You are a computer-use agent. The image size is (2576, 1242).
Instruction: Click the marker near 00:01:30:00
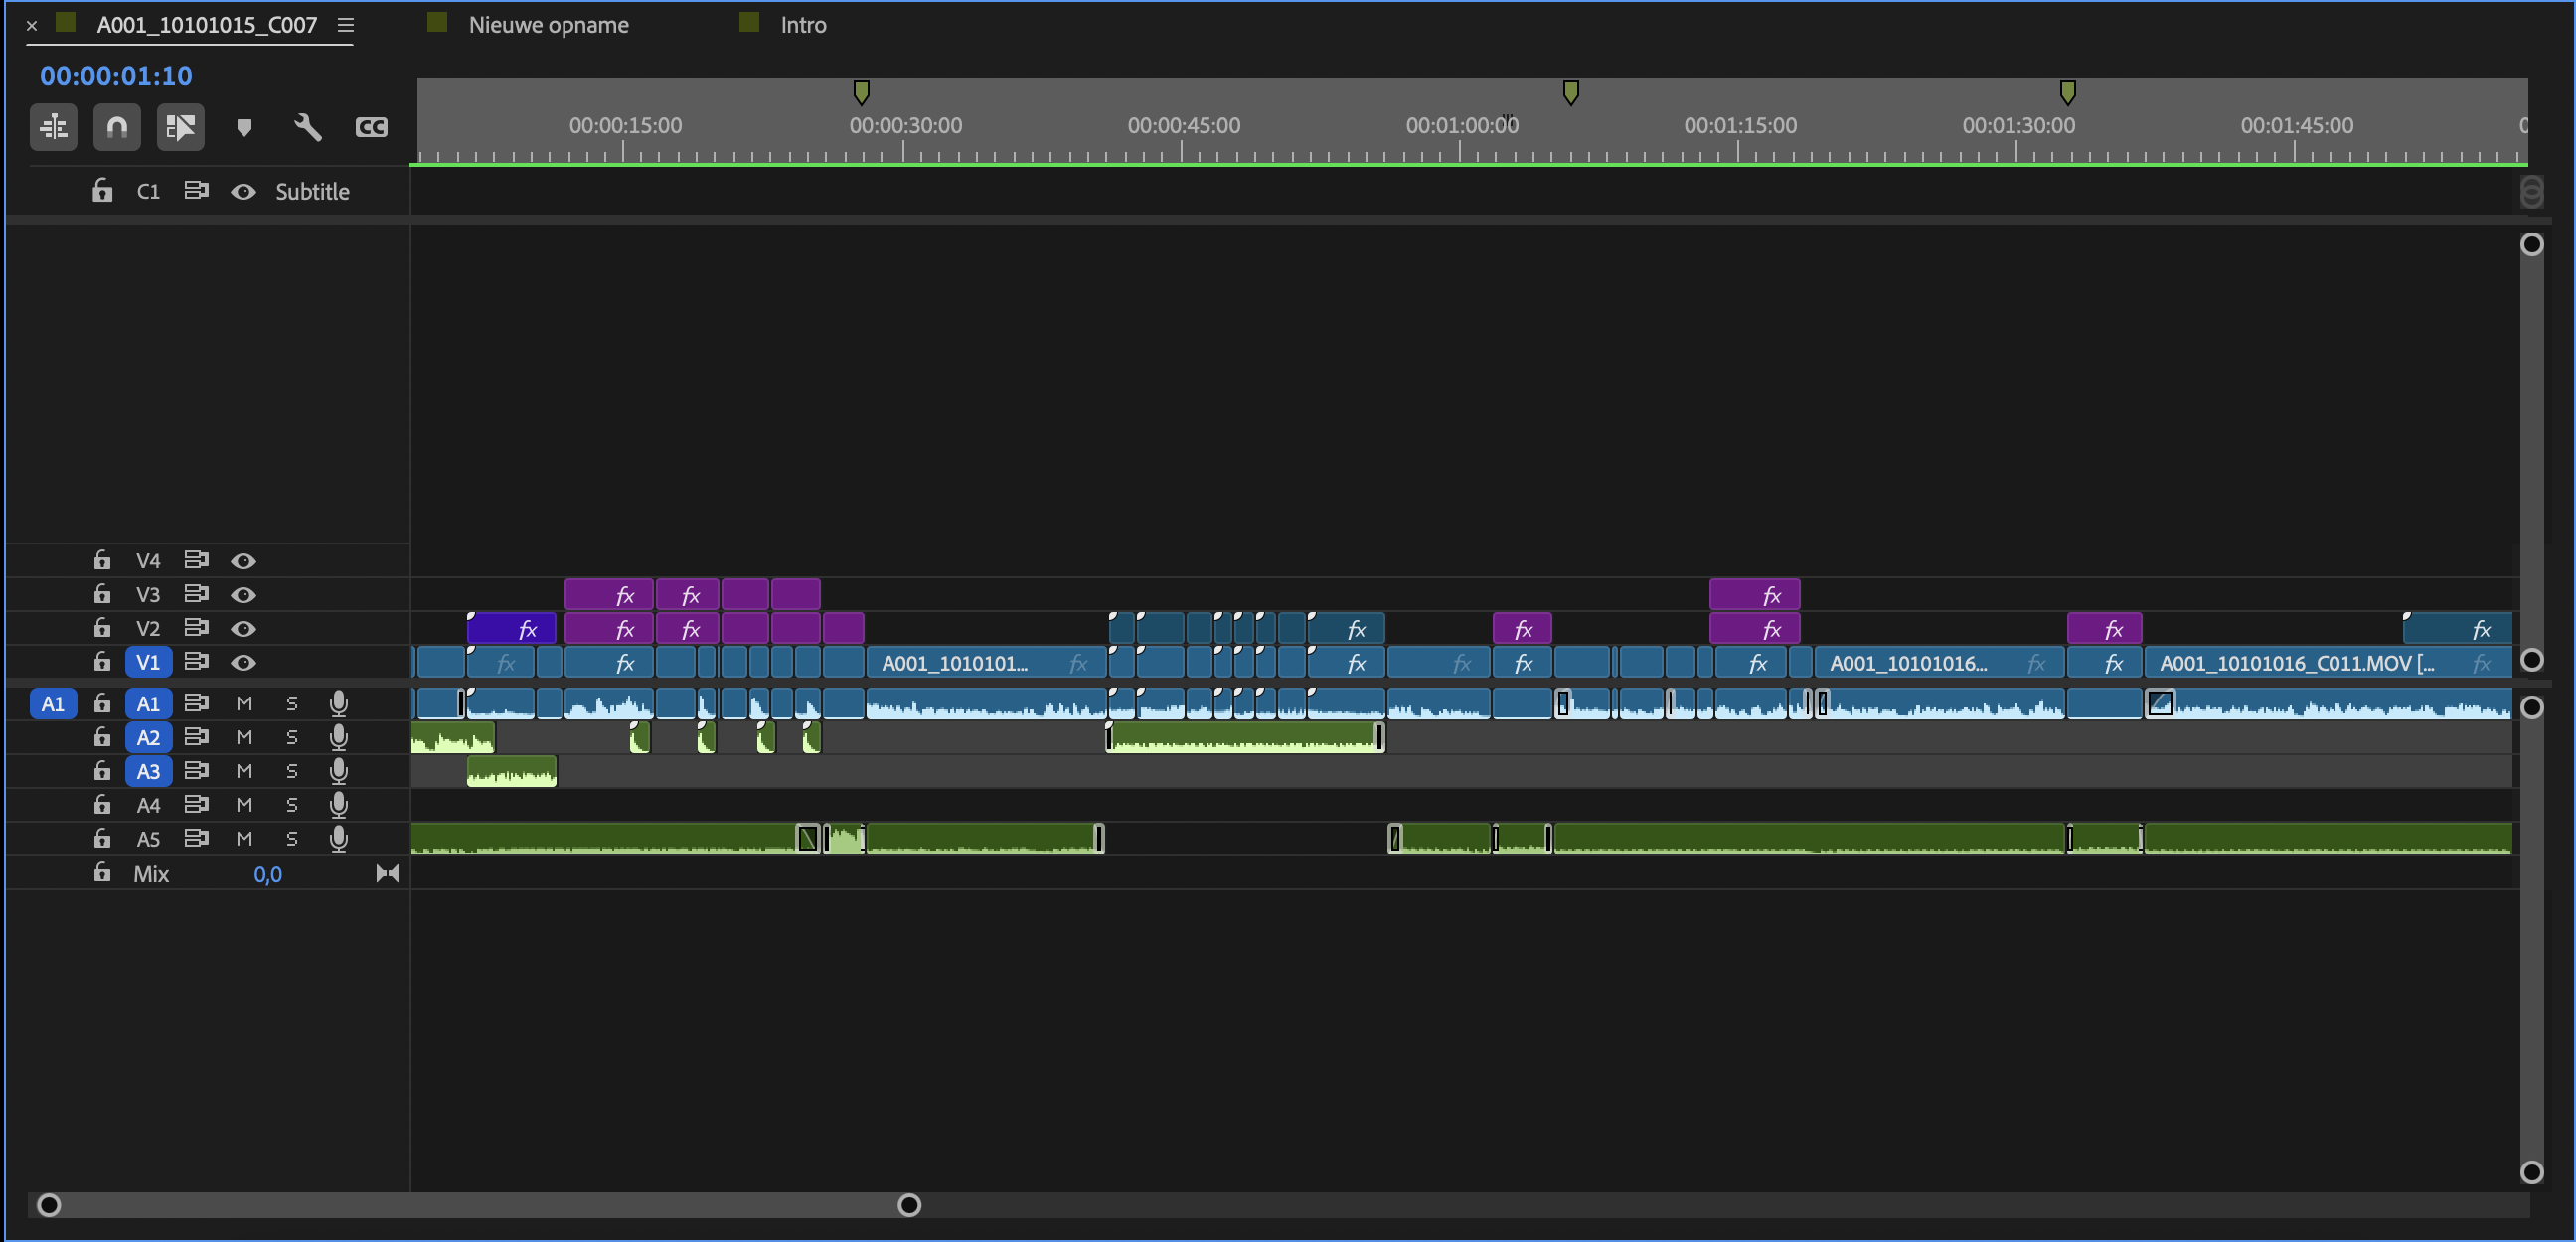click(2068, 93)
